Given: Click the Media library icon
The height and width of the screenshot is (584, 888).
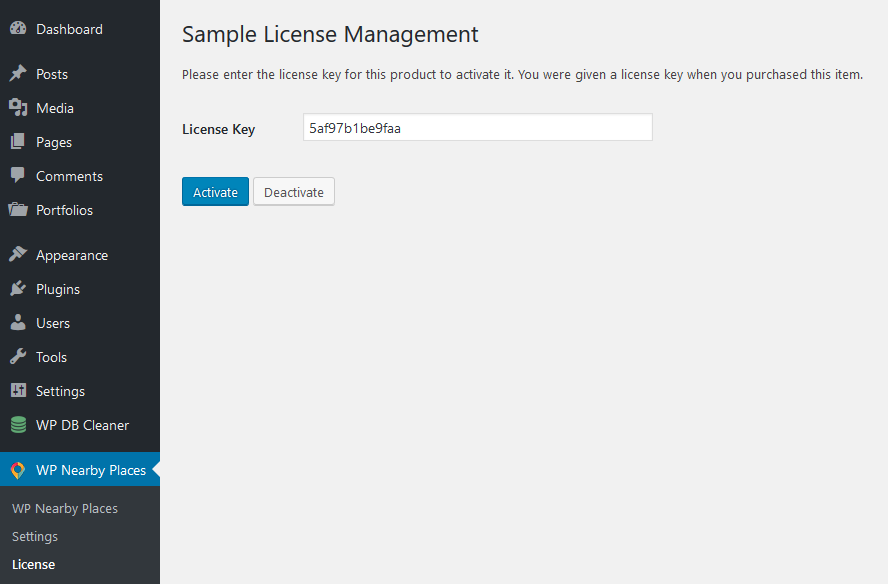Looking at the screenshot, I should pos(18,108).
